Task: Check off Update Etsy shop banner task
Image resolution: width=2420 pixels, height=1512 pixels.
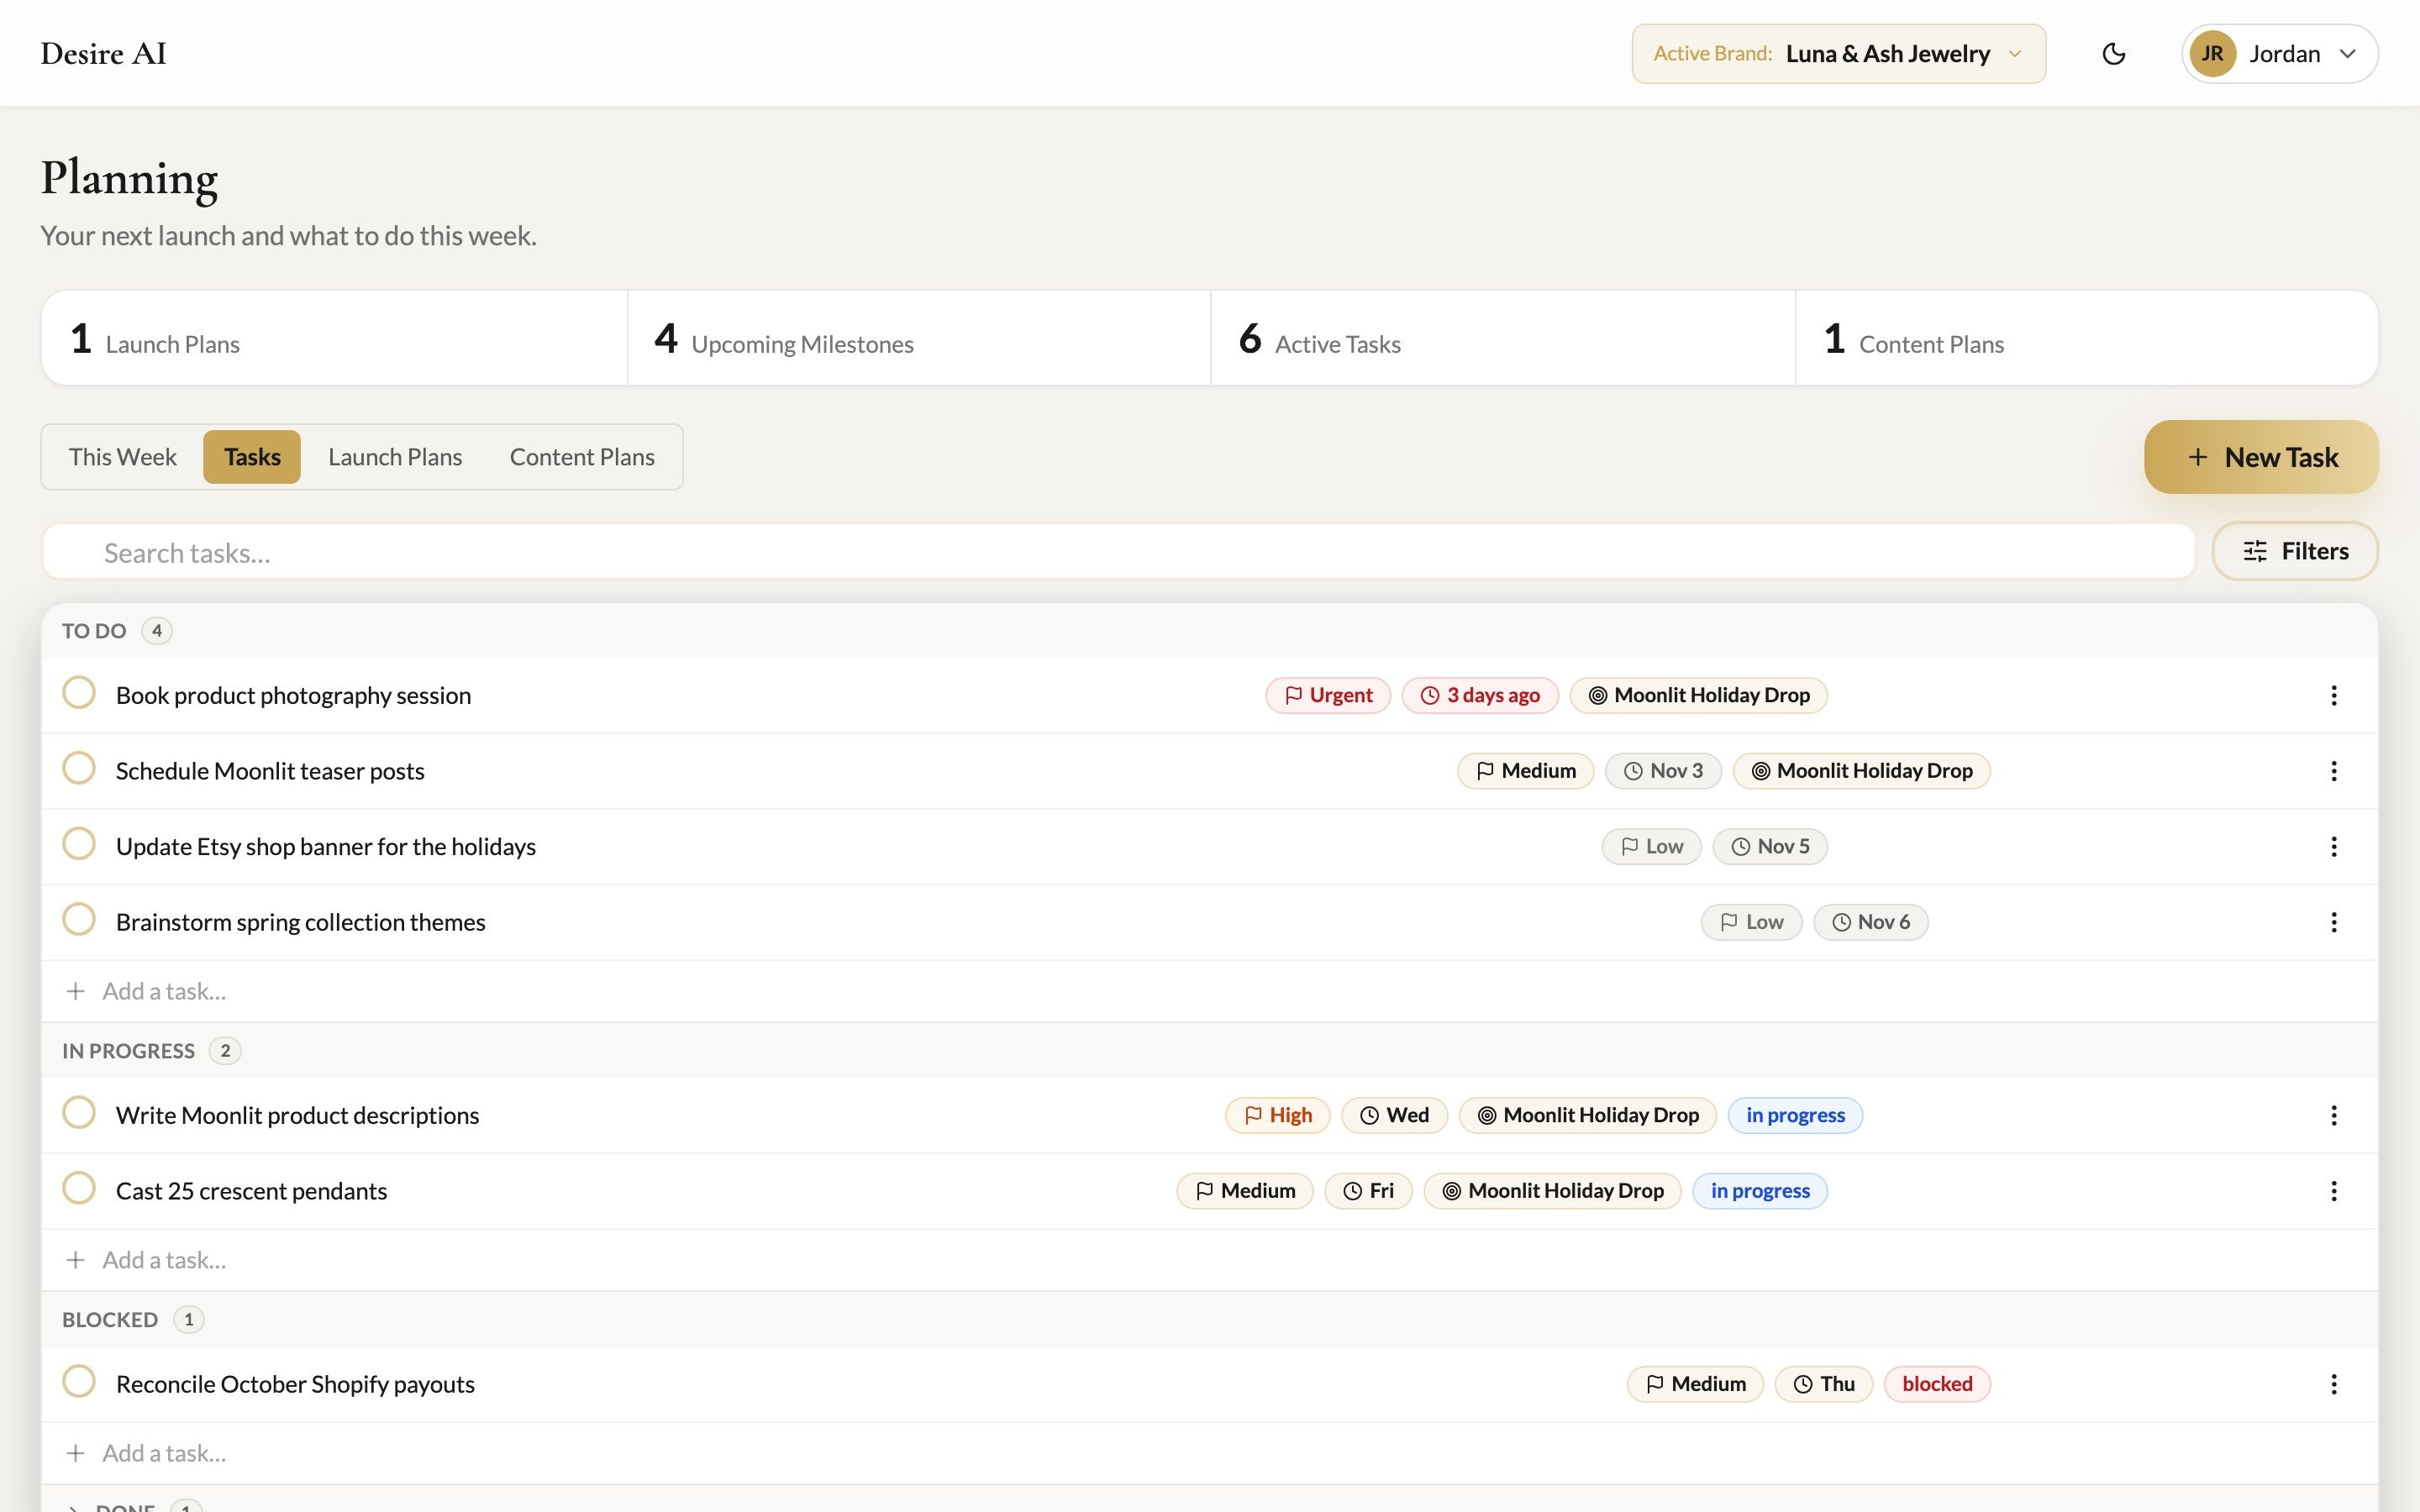Action: [x=79, y=844]
